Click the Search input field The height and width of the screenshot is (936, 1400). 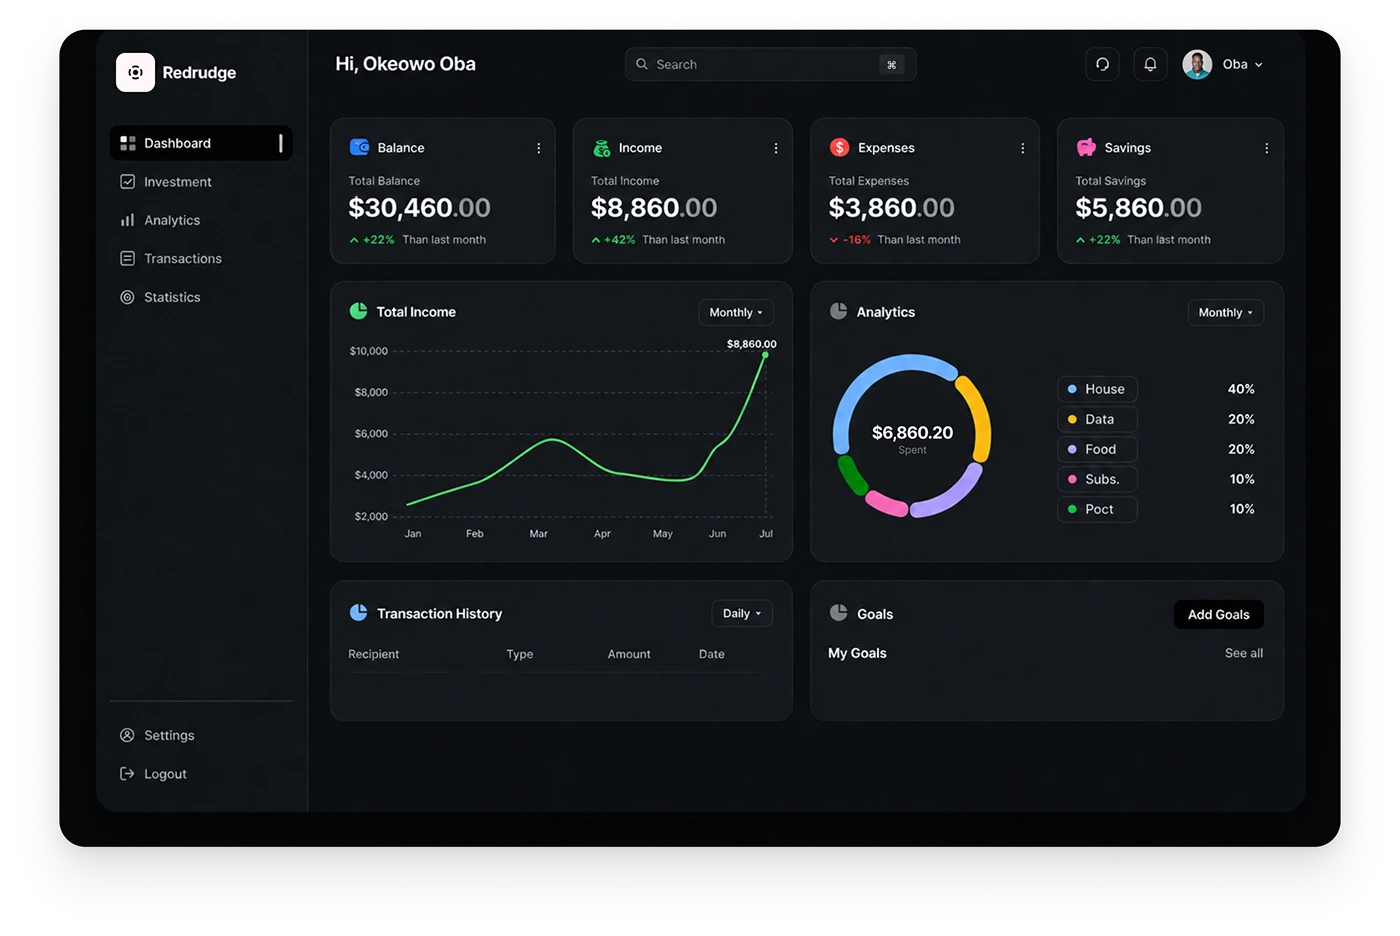point(770,64)
